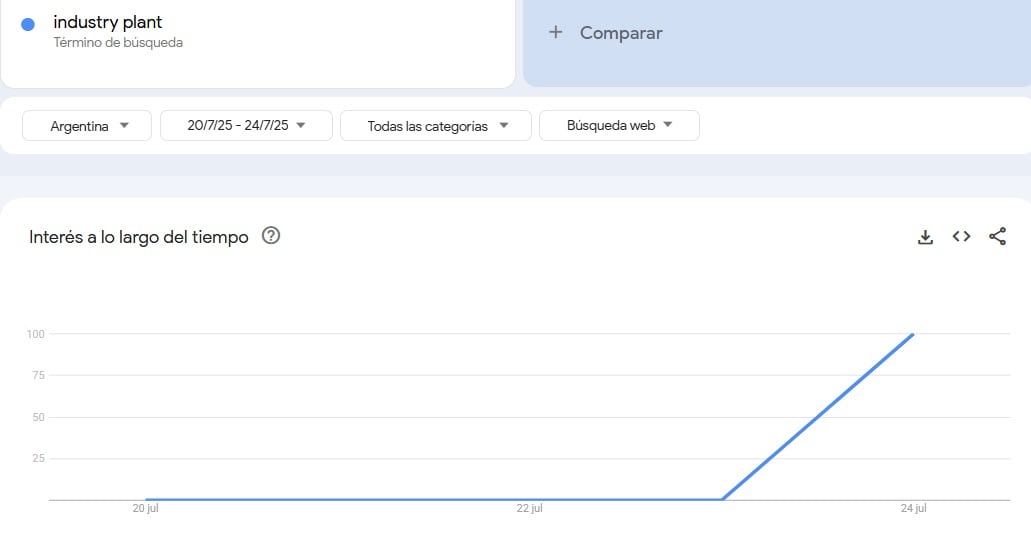This screenshot has height=541, width=1031.
Task: Click the plus icon next to Comparar
Action: tap(556, 32)
